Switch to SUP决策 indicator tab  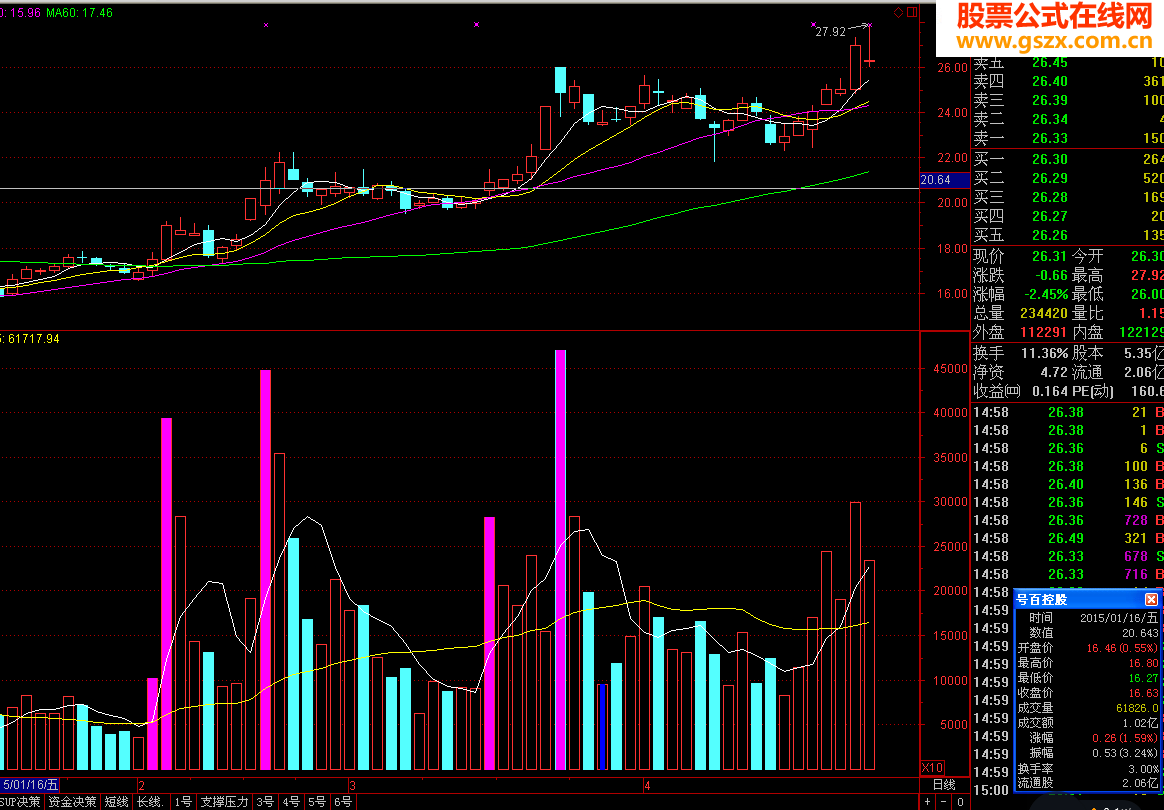[x=21, y=802]
